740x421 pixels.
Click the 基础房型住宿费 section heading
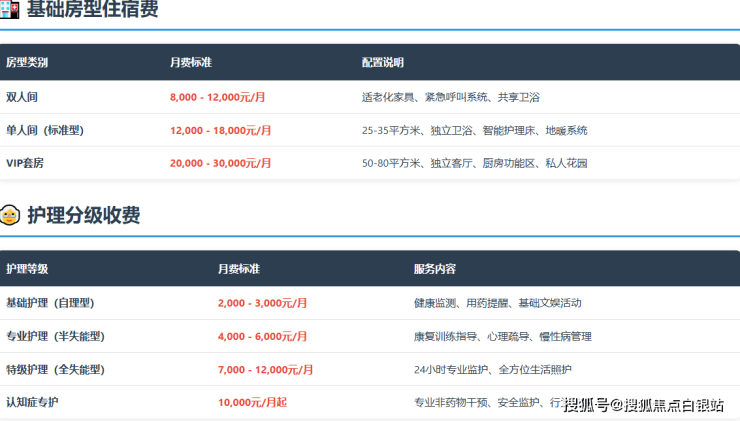tap(92, 10)
